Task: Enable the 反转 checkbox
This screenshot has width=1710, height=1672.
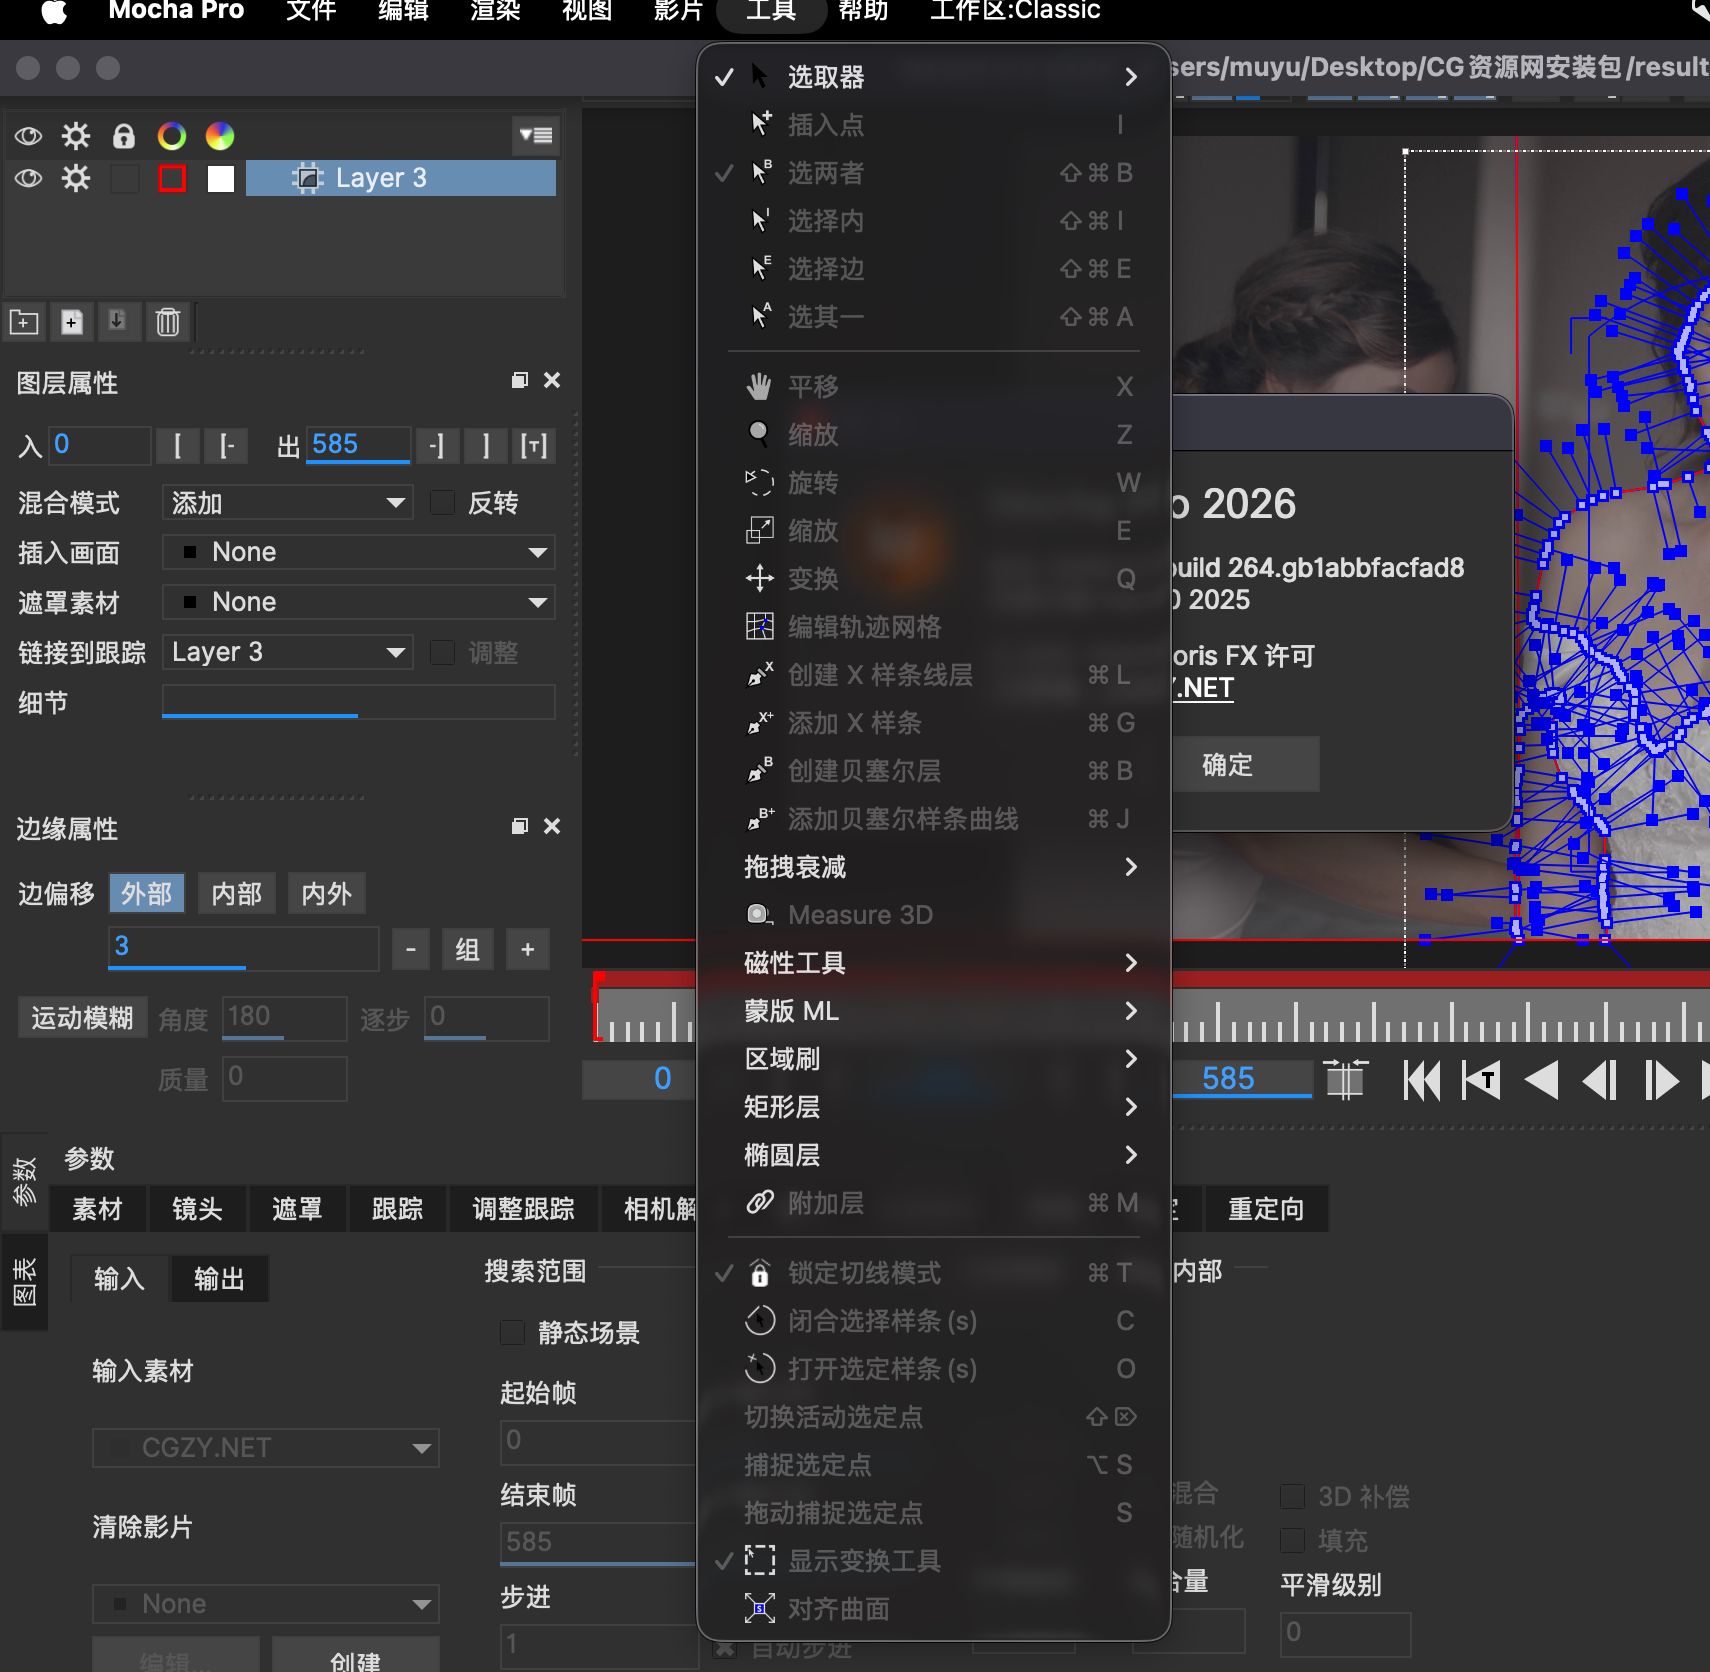Action: point(441,502)
